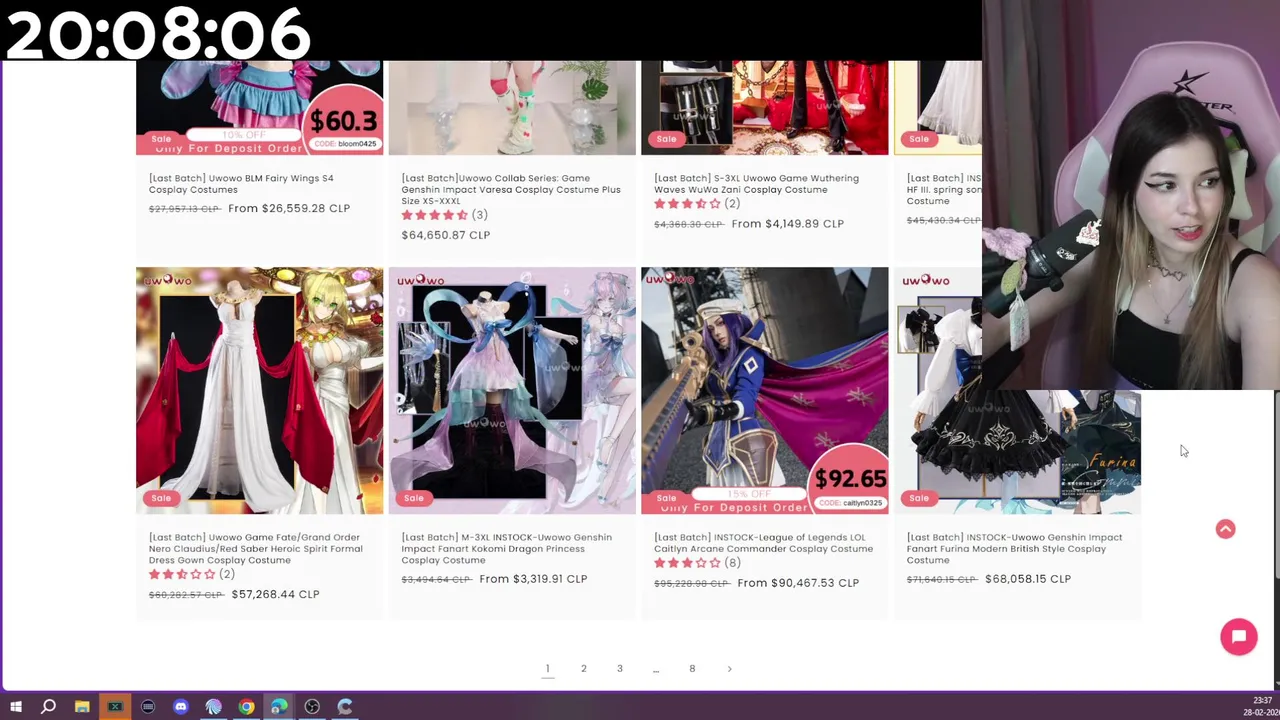This screenshot has height=720, width=1280.
Task: Click the $92.65 deposit price badge
Action: pos(849,480)
